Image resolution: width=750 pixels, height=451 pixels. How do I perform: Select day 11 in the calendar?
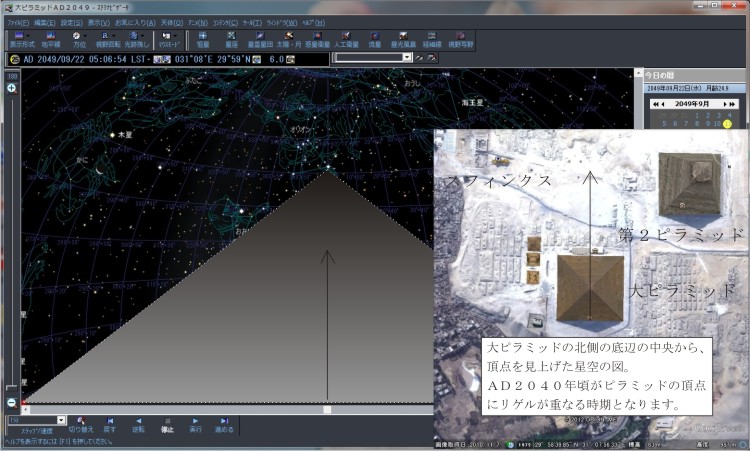pos(728,124)
